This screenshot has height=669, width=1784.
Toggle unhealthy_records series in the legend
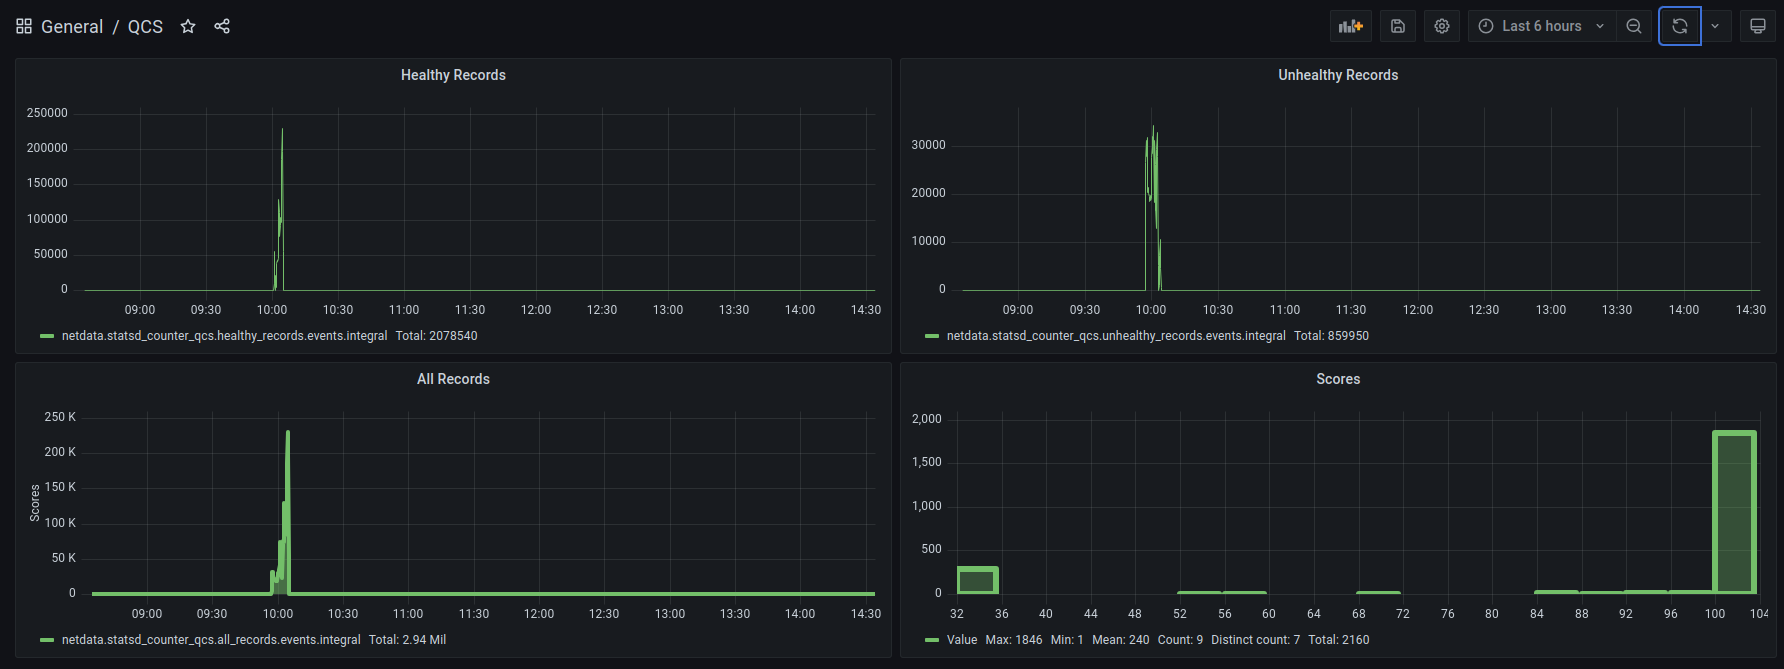(1115, 336)
